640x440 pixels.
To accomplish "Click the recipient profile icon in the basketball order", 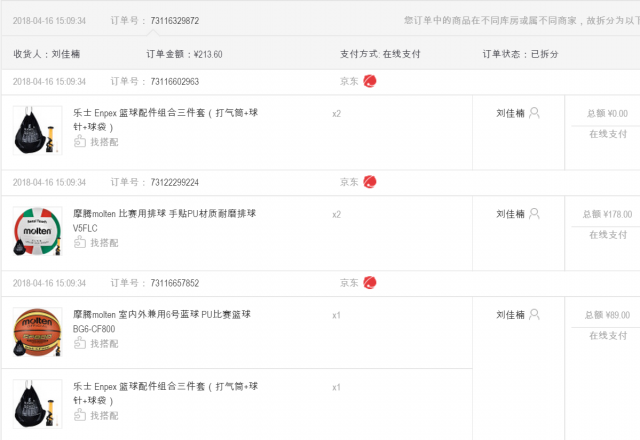I will (x=534, y=314).
